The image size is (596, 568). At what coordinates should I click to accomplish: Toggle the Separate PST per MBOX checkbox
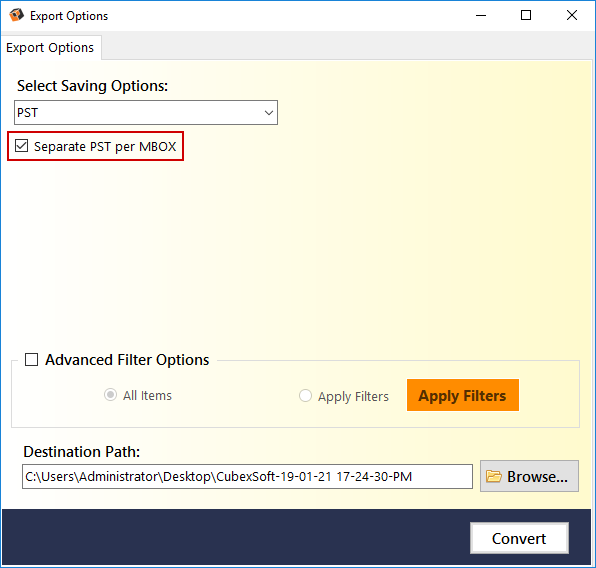point(21,146)
